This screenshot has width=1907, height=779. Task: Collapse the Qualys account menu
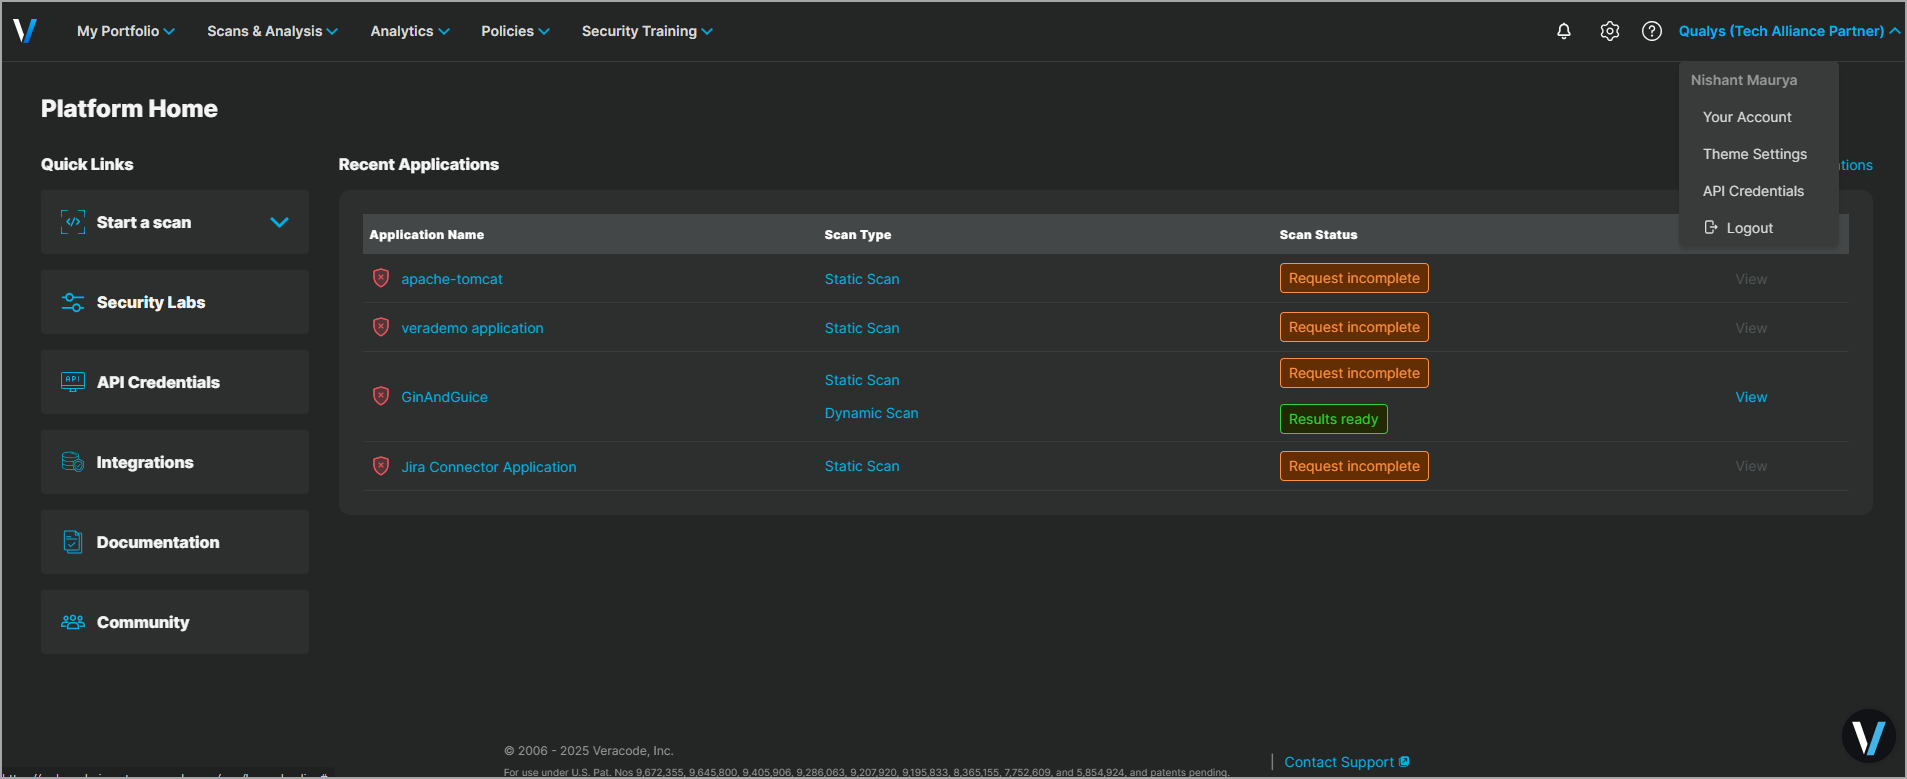(1788, 31)
